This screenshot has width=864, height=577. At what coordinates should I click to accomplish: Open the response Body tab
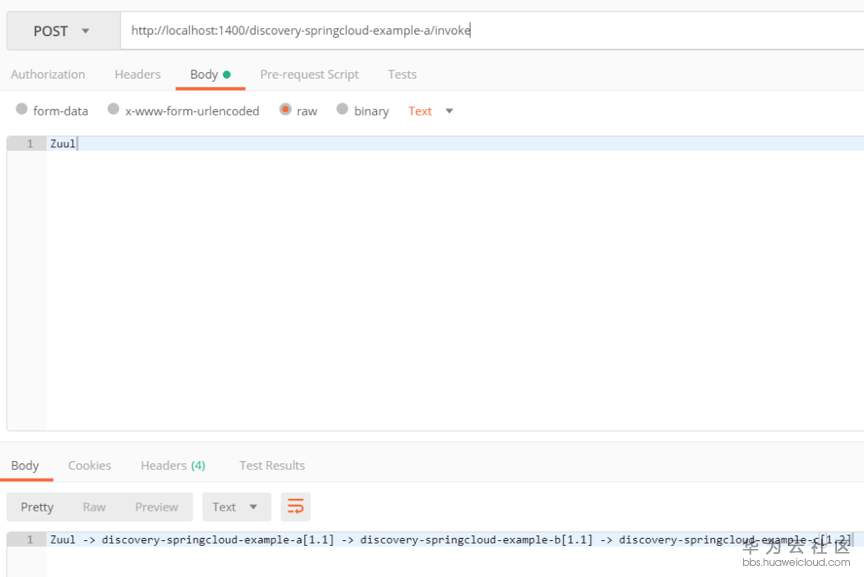click(x=24, y=465)
